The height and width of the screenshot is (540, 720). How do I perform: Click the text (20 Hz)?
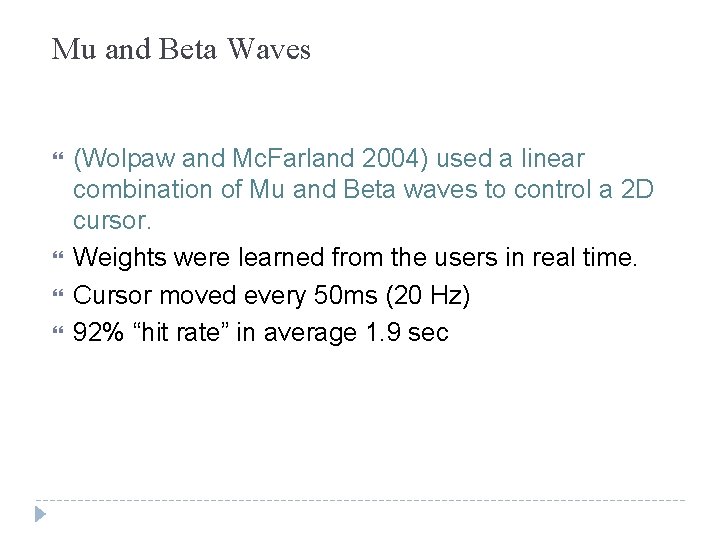tap(428, 295)
